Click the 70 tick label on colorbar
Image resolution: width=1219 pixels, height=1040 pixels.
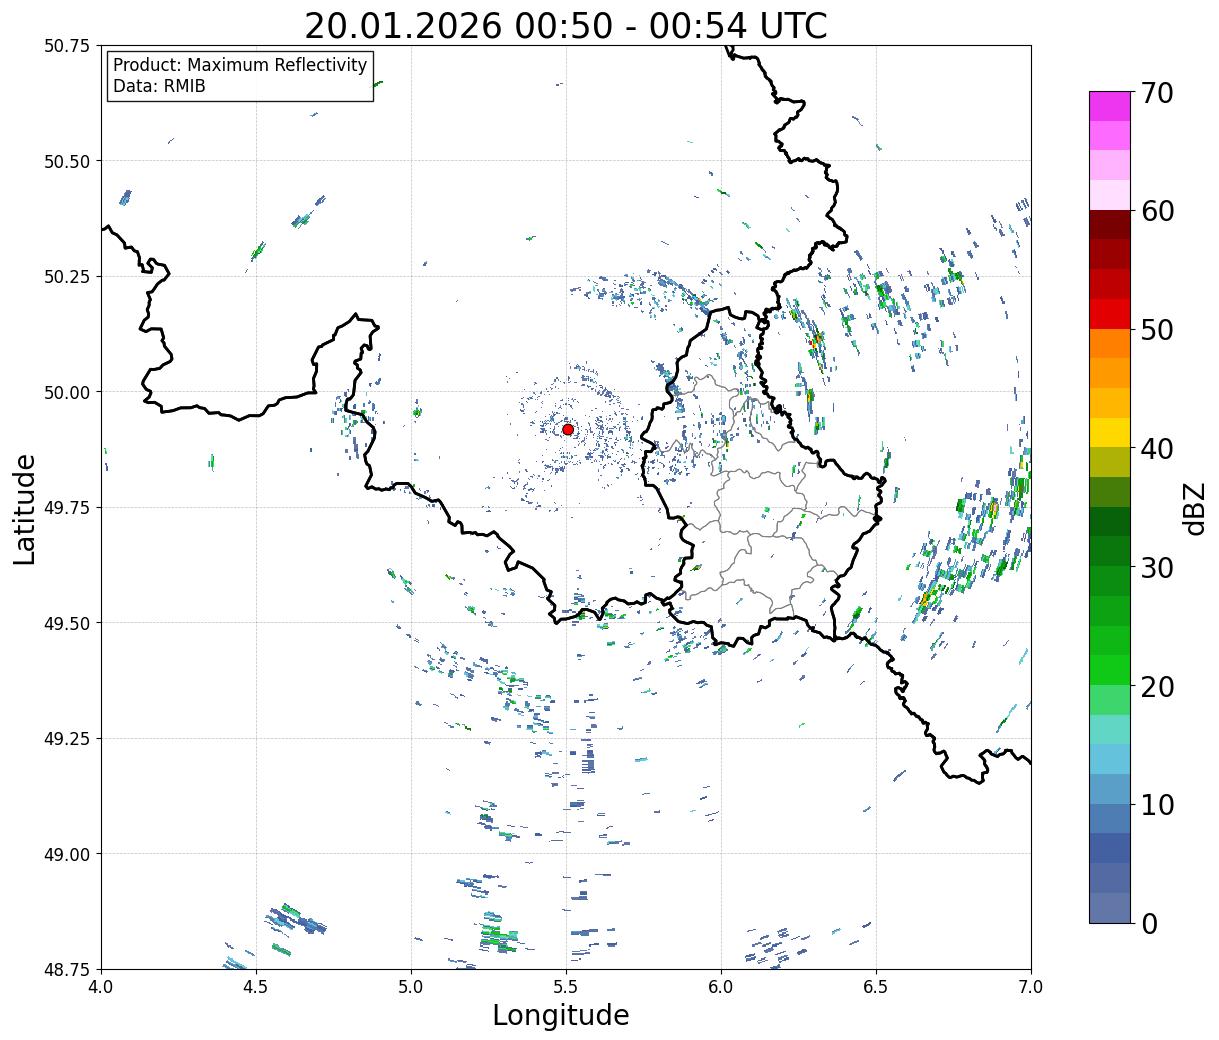1156,93
